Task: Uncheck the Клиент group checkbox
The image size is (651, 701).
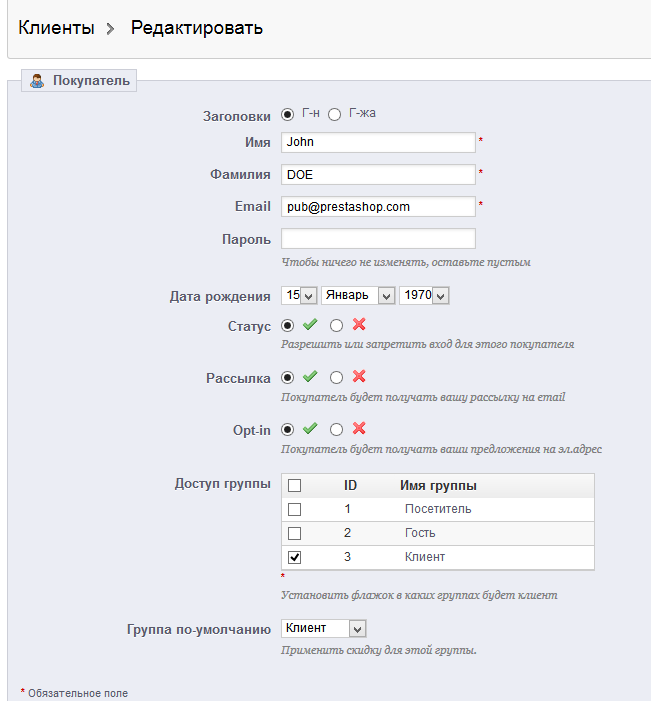Action: click(x=295, y=557)
